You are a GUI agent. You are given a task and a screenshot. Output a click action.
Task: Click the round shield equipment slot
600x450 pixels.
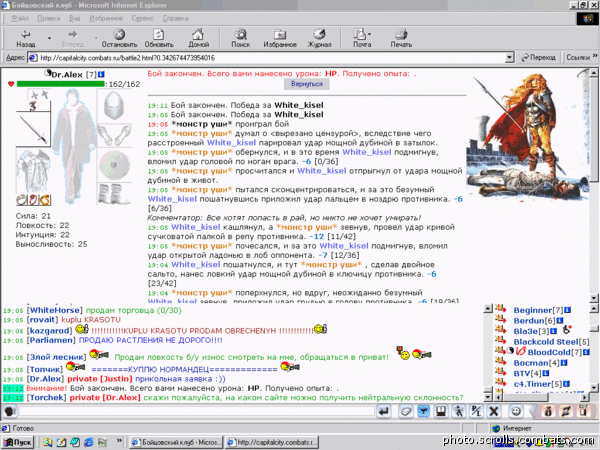tap(114, 165)
